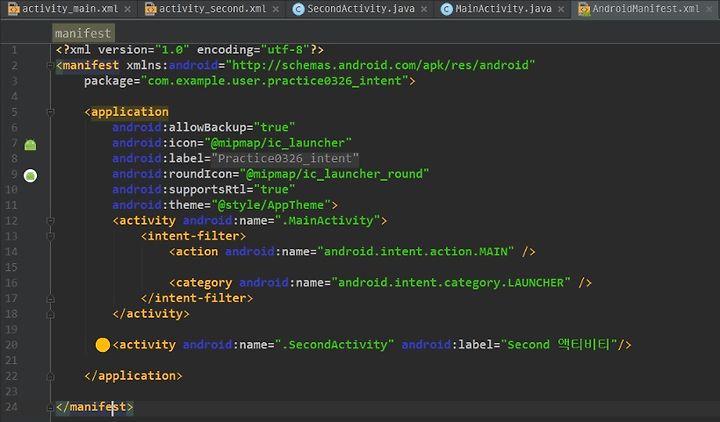The width and height of the screenshot is (720, 422).
Task: Click the class icon on SecondActivity.java tab
Action: click(298, 9)
